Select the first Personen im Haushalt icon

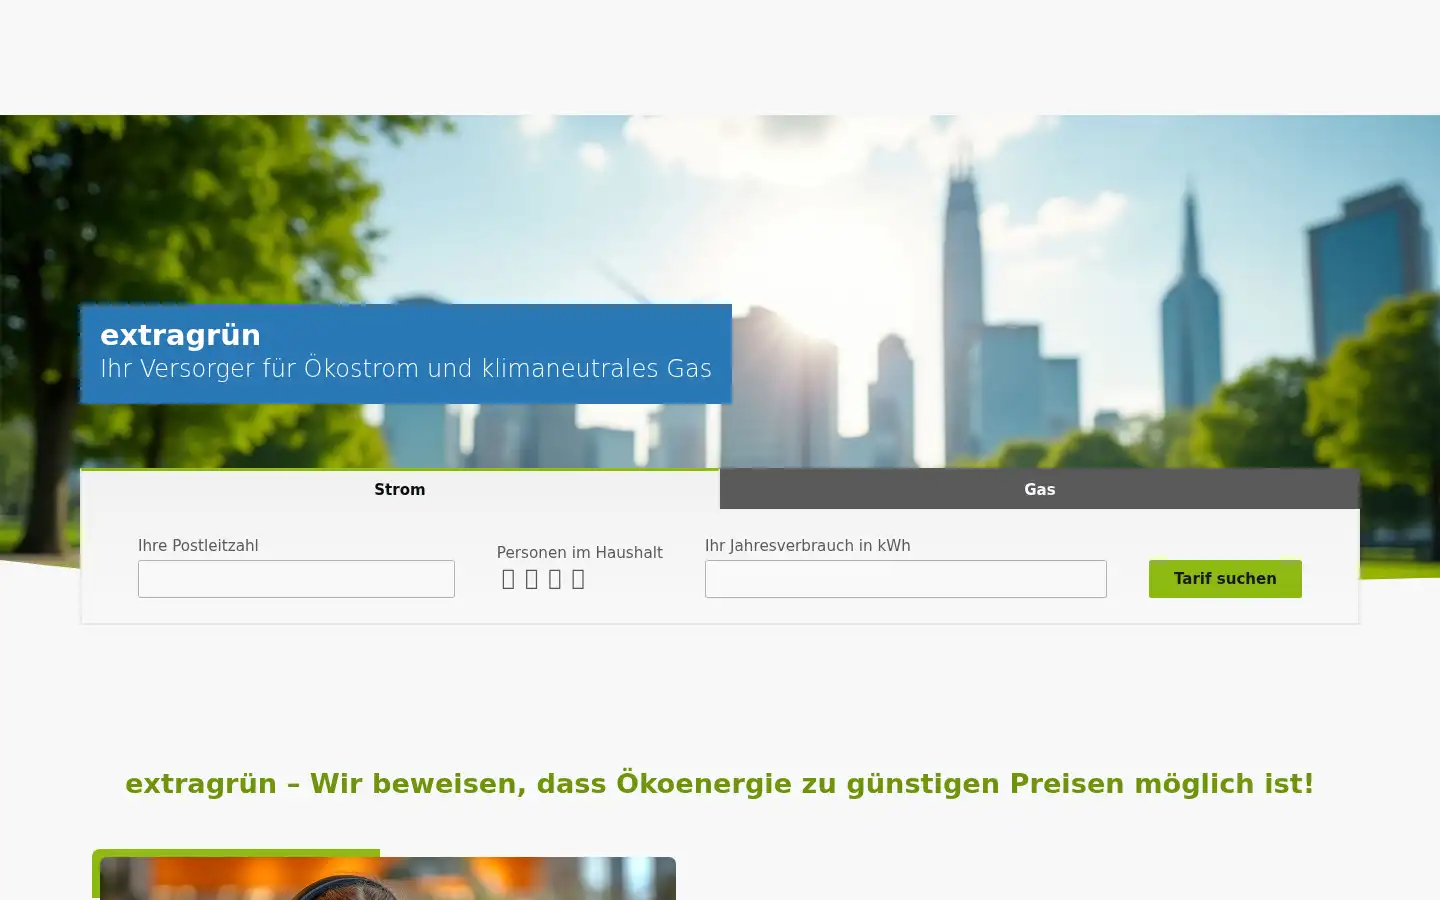pyautogui.click(x=508, y=579)
